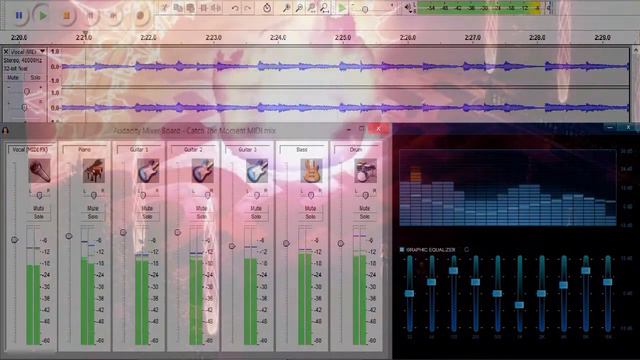Undo the last edit

pos(235,8)
